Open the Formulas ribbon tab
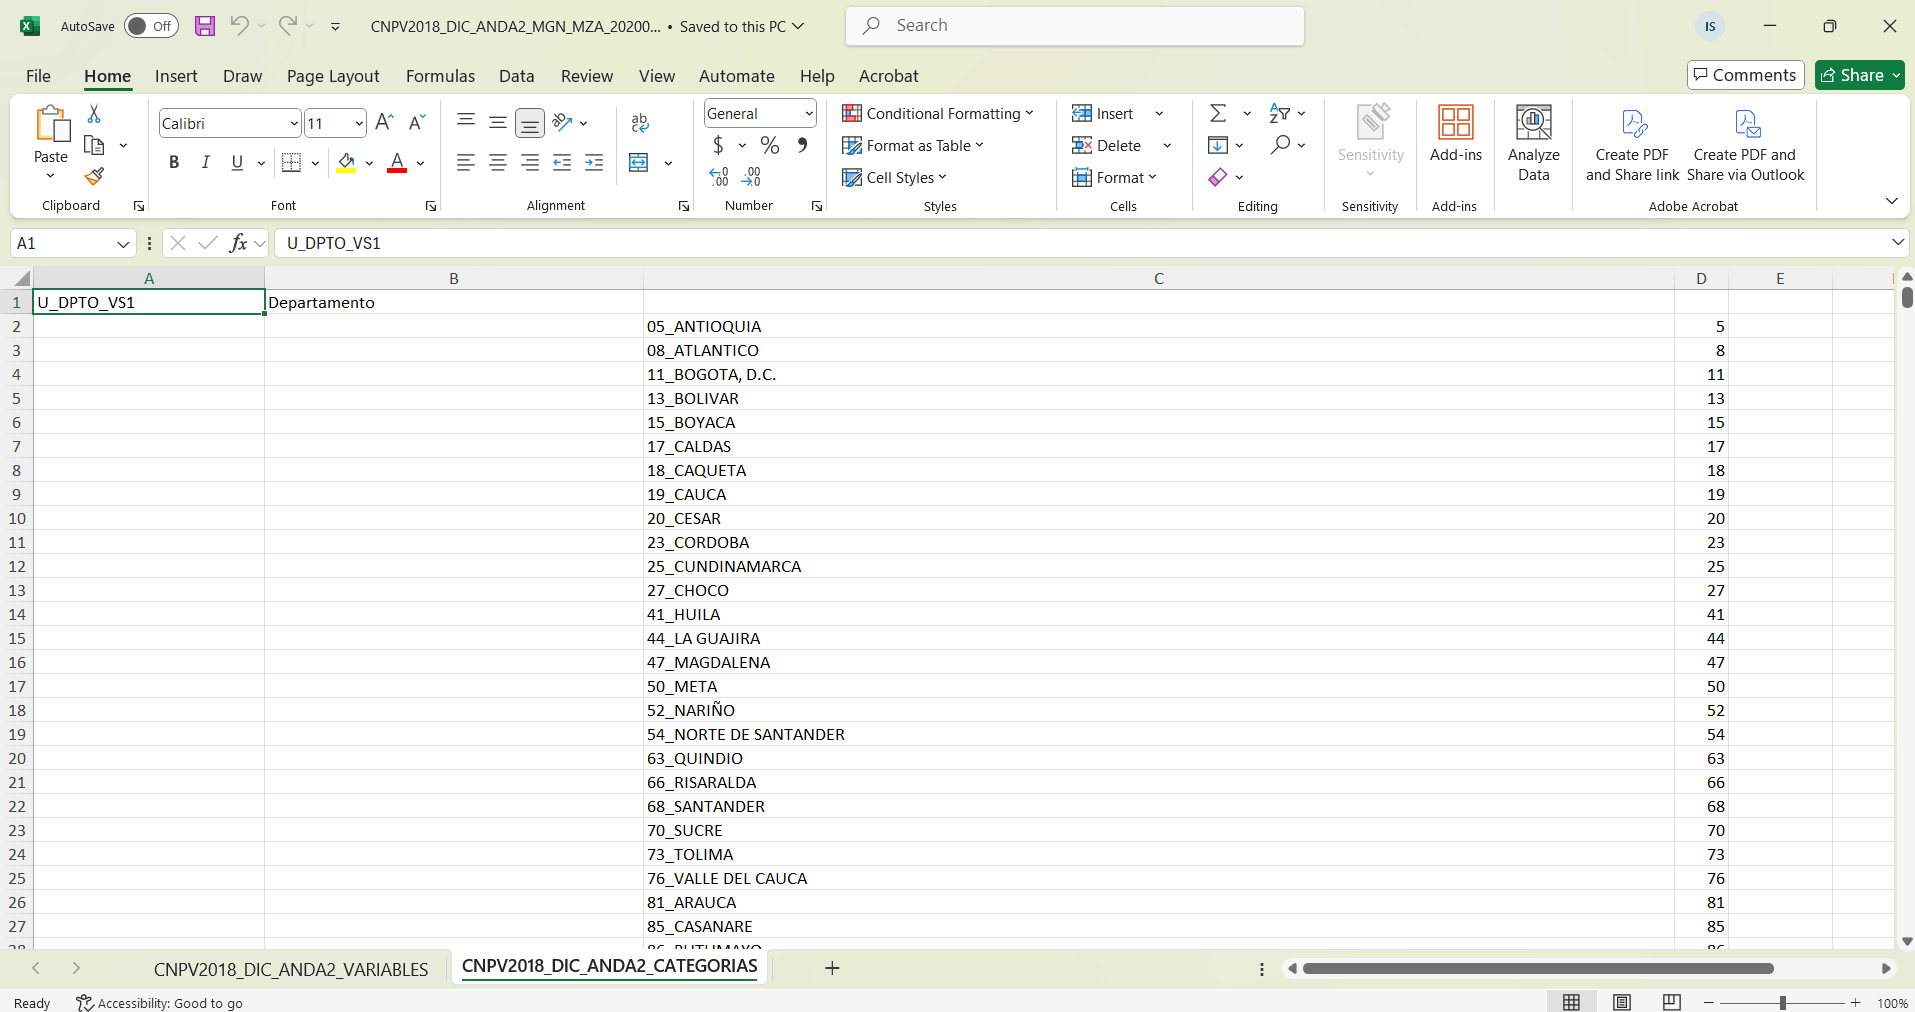The image size is (1915, 1012). (440, 76)
